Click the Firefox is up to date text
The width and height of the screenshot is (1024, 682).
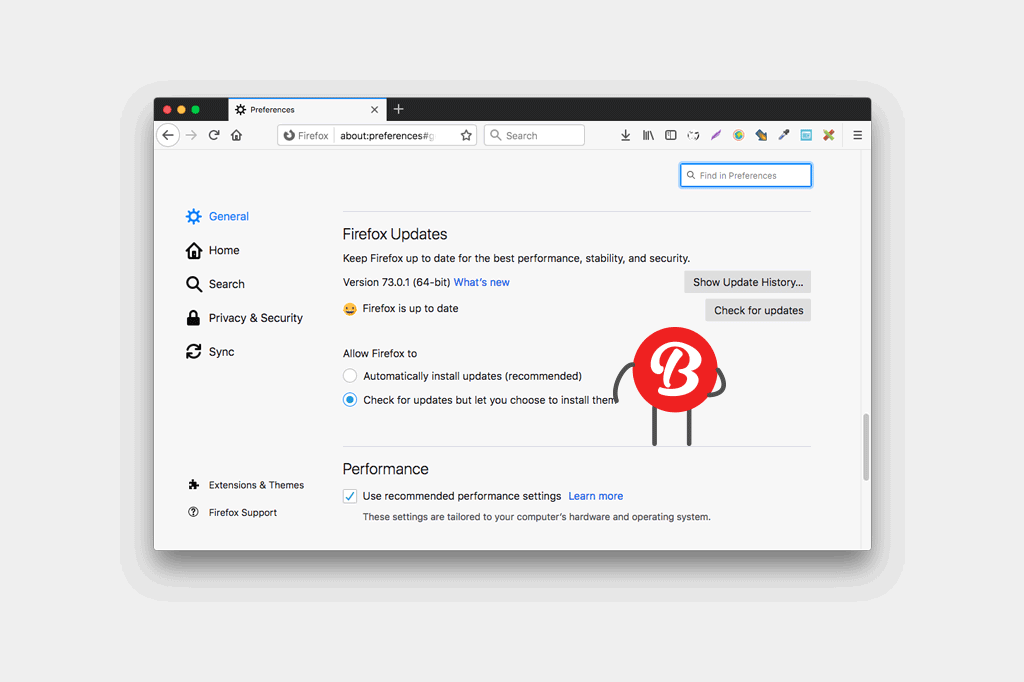[410, 308]
